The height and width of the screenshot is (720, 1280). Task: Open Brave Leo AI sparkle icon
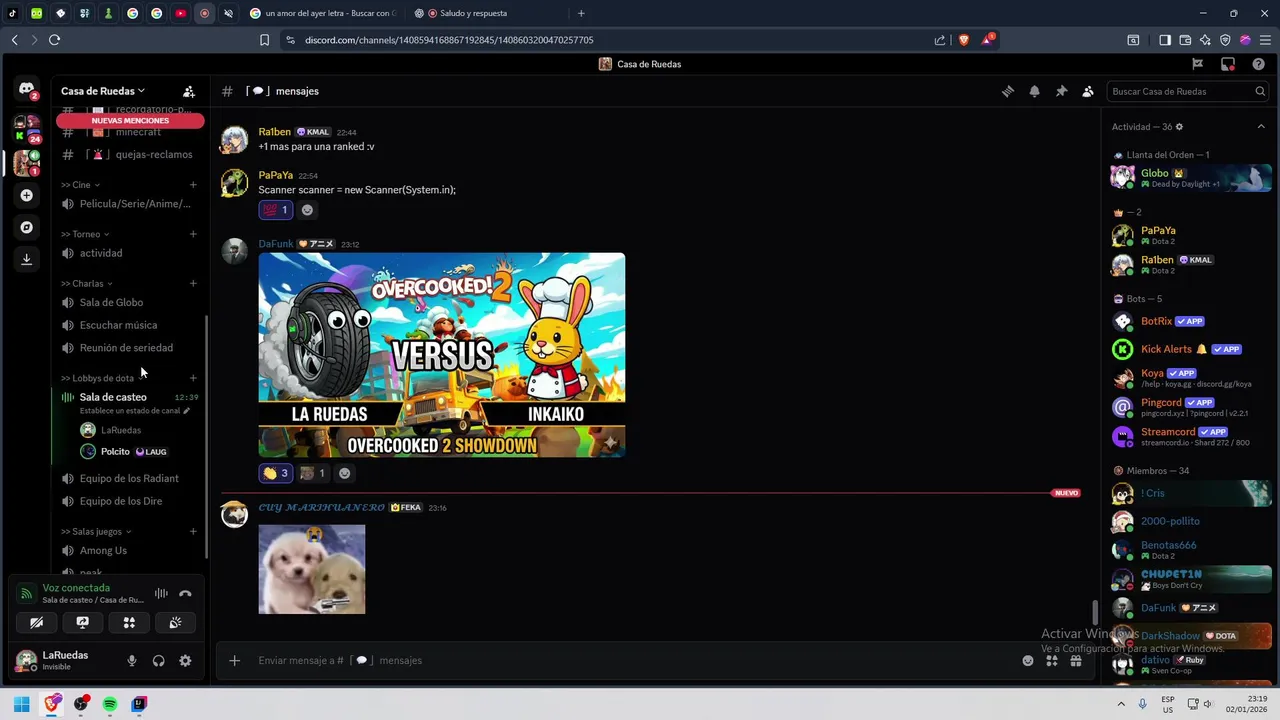pyautogui.click(x=1205, y=40)
